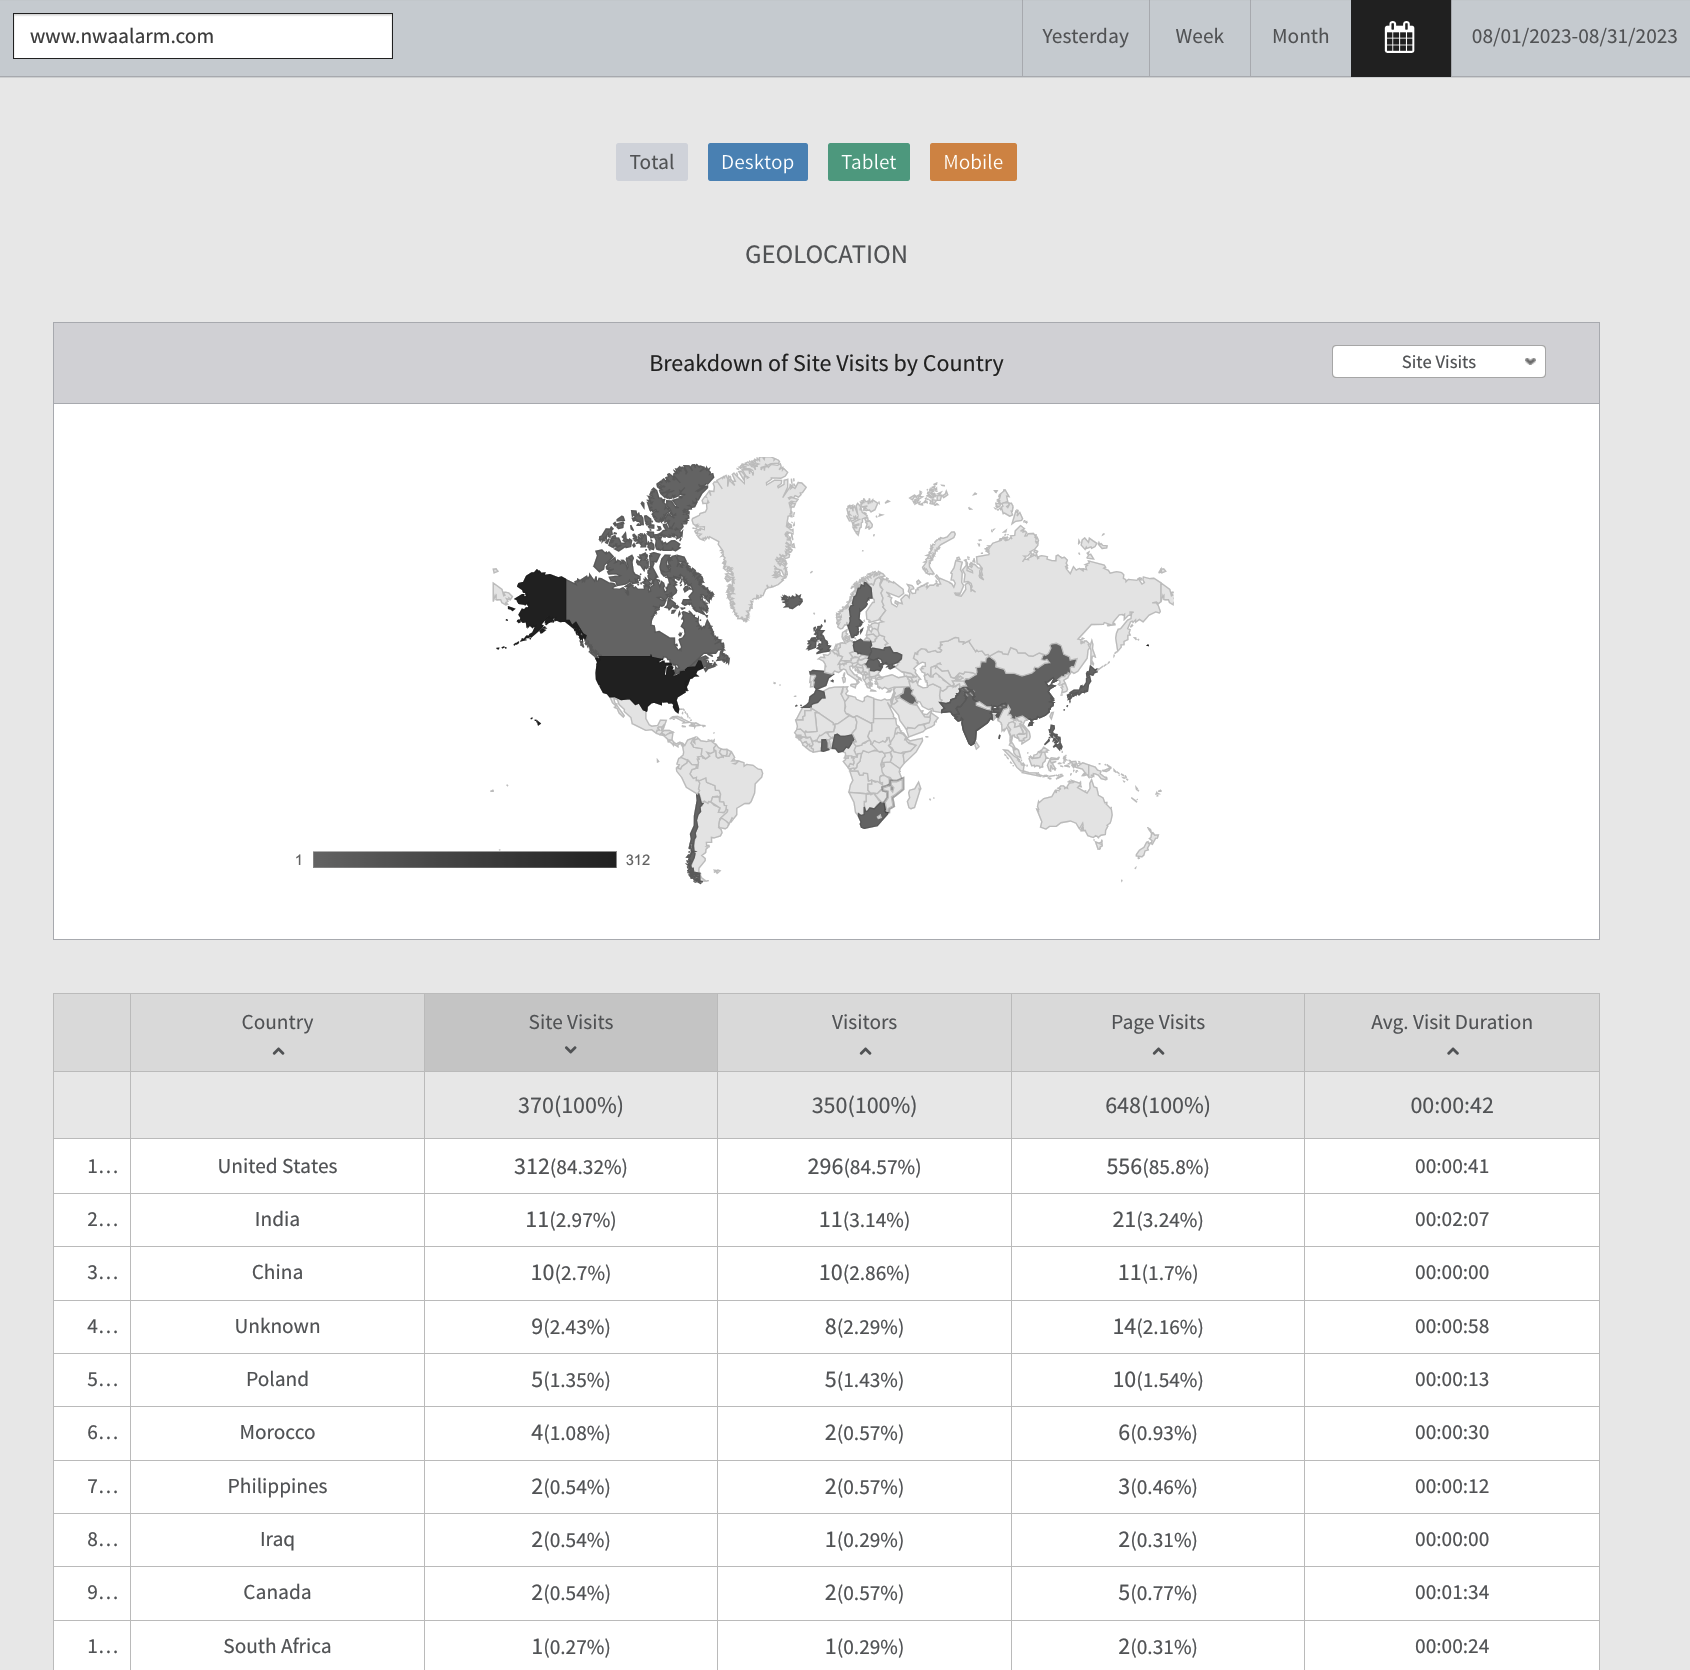The image size is (1690, 1670).
Task: Click the map color scale legend bar
Action: pos(464,860)
